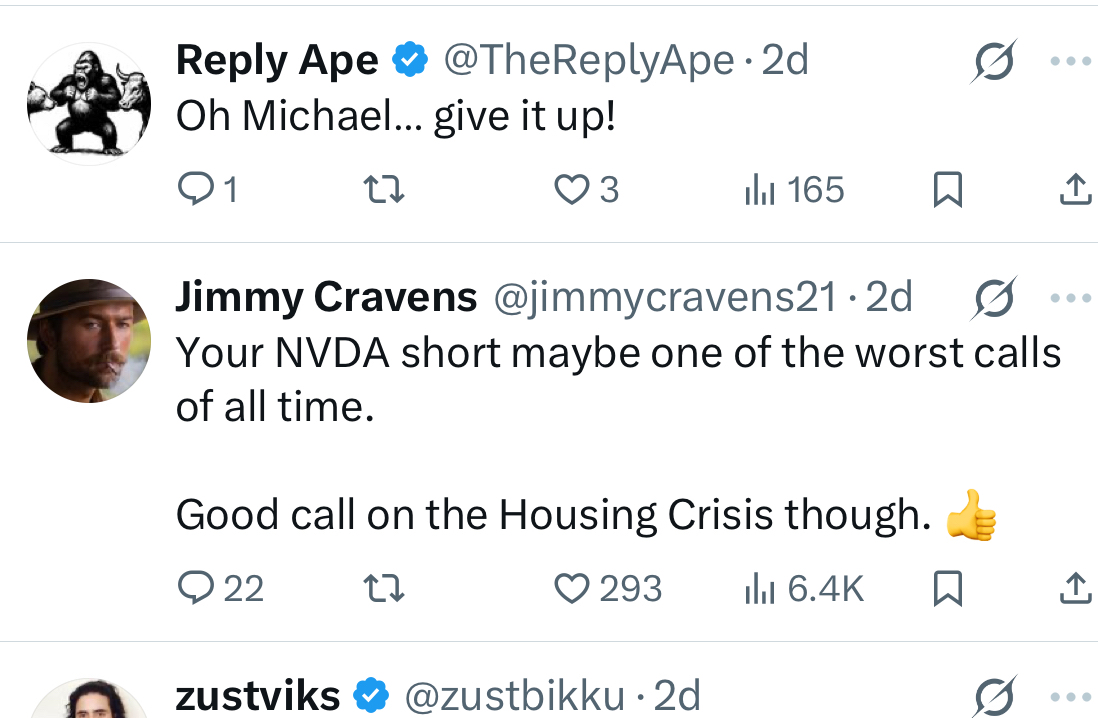
Task: Share Reply Ape's tweet
Action: [x=1076, y=189]
